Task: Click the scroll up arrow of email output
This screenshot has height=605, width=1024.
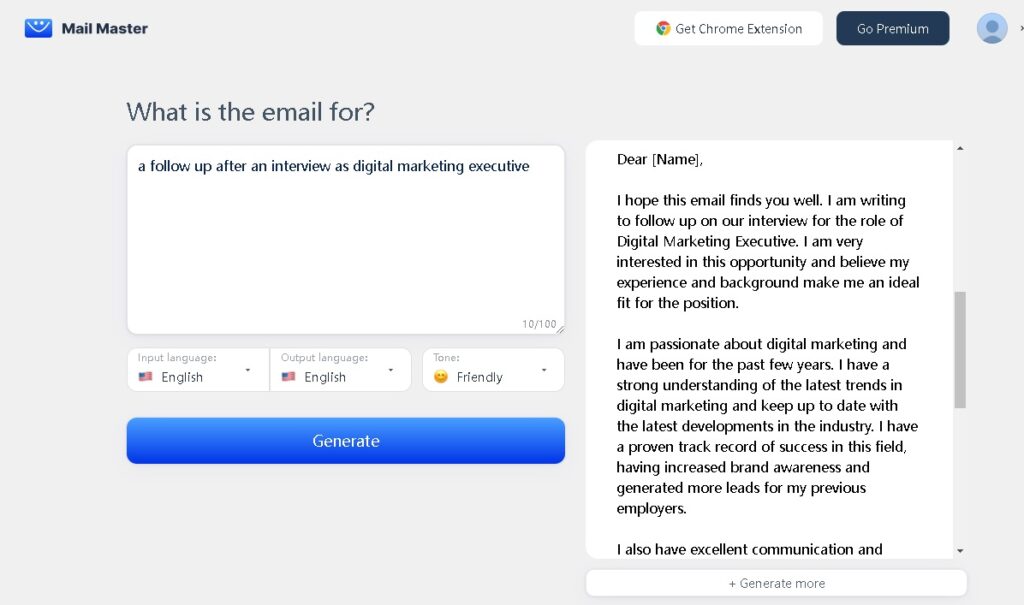Action: [960, 148]
